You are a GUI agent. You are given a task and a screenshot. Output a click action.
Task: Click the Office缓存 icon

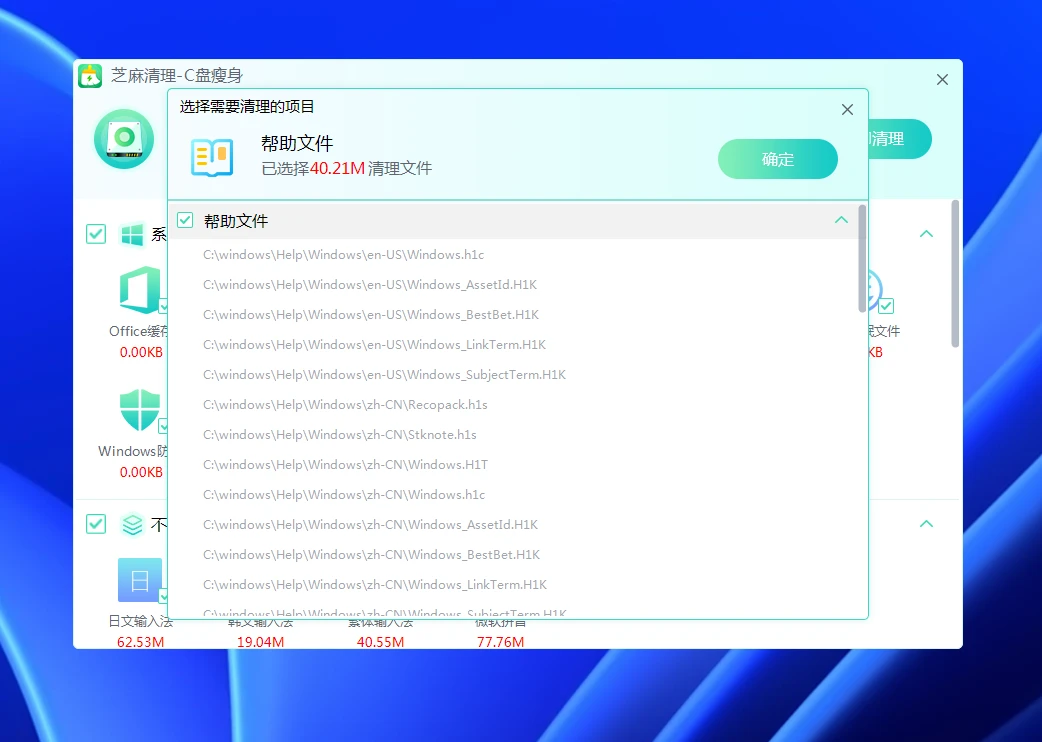click(139, 291)
